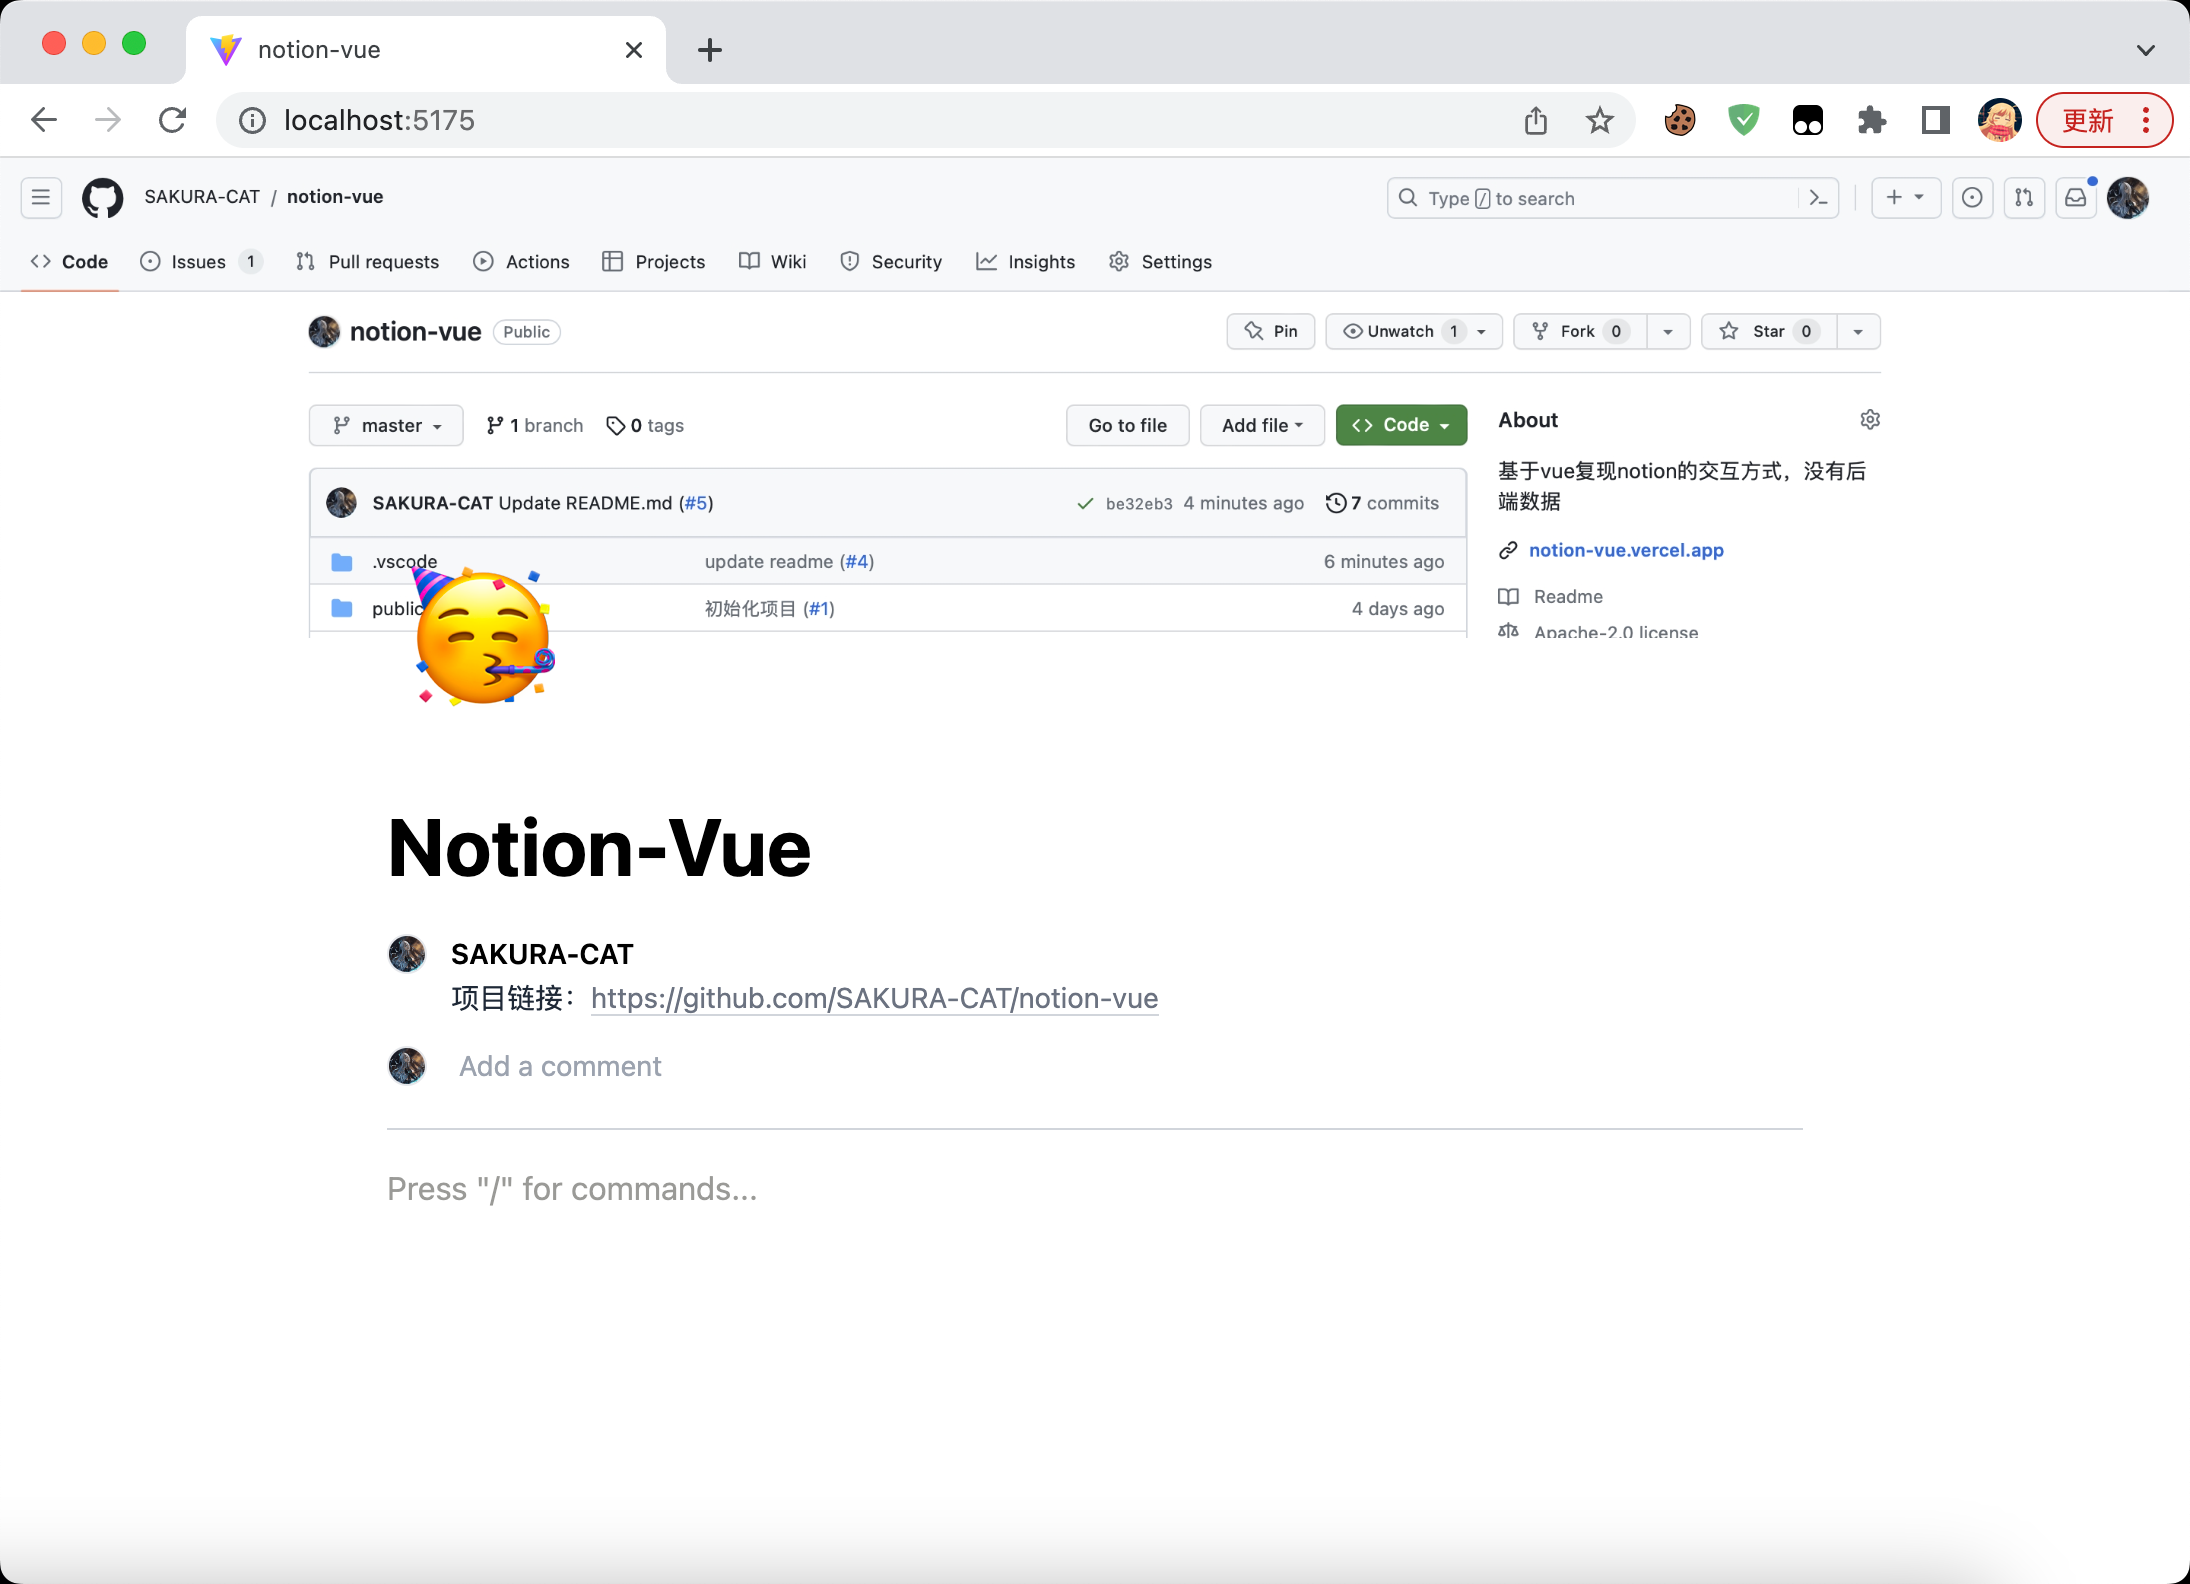Open the green Code dropdown
The image size is (2190, 1584).
coord(1401,425)
